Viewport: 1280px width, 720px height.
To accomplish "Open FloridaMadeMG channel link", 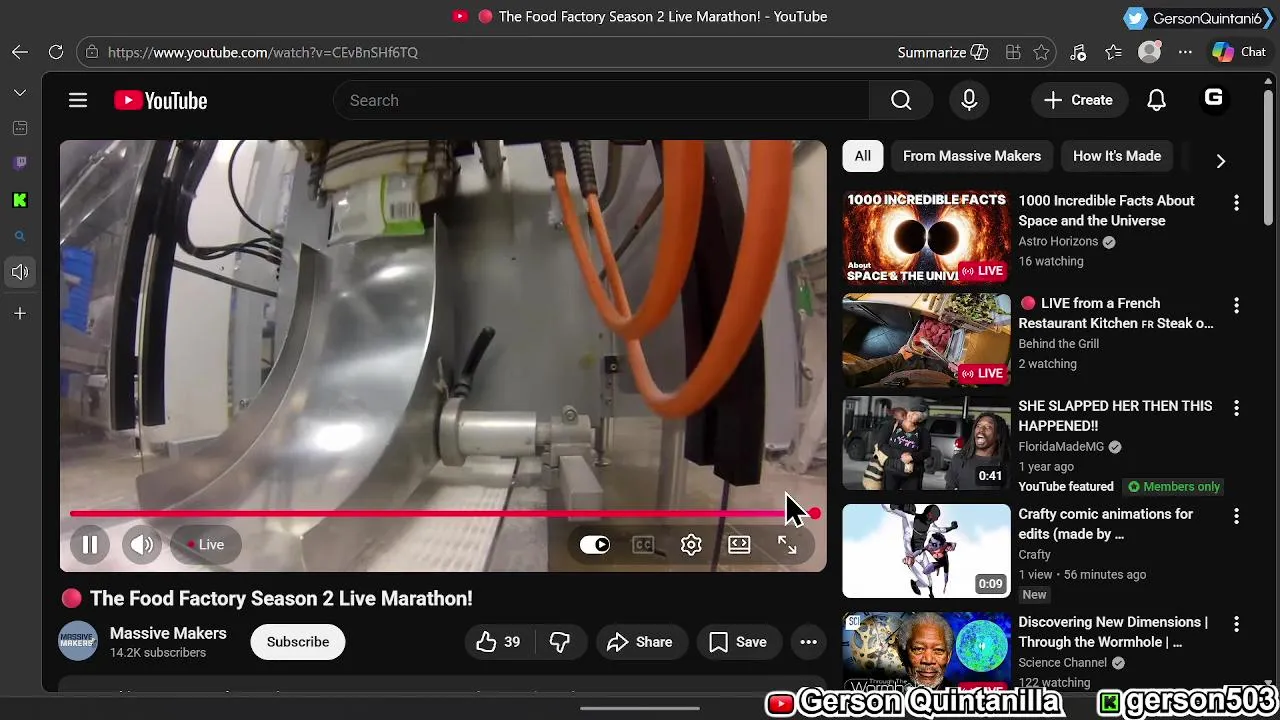I will pos(1063,446).
